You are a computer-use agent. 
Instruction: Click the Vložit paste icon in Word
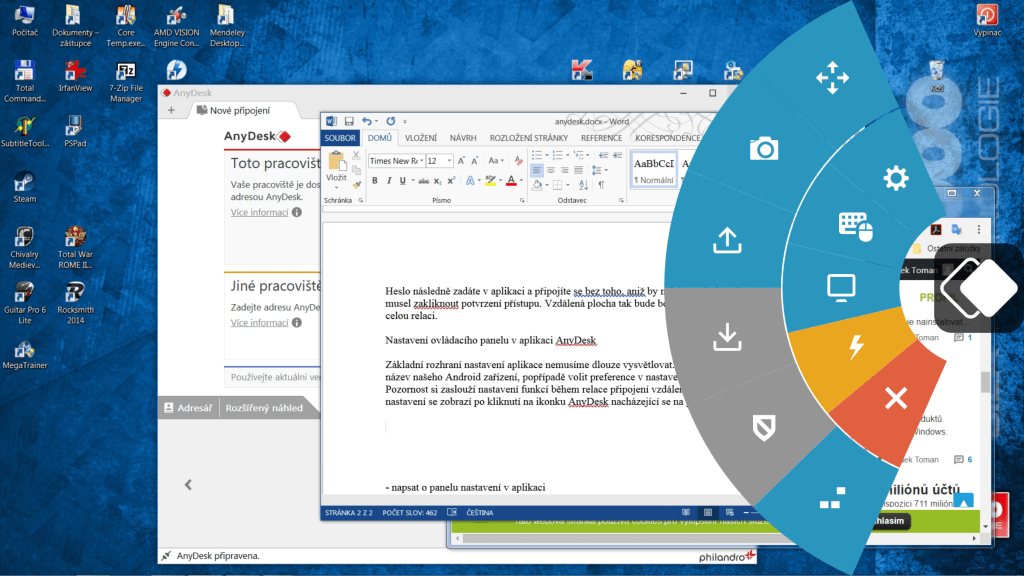click(336, 162)
